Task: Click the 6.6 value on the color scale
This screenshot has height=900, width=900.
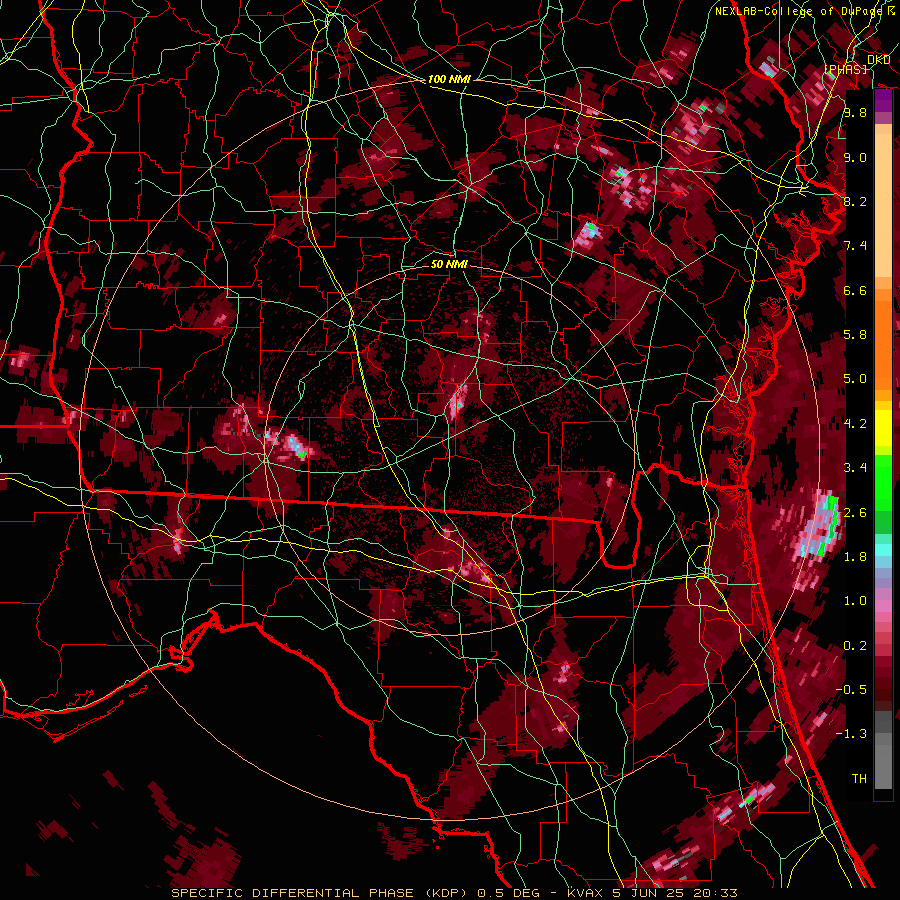Action: click(855, 290)
